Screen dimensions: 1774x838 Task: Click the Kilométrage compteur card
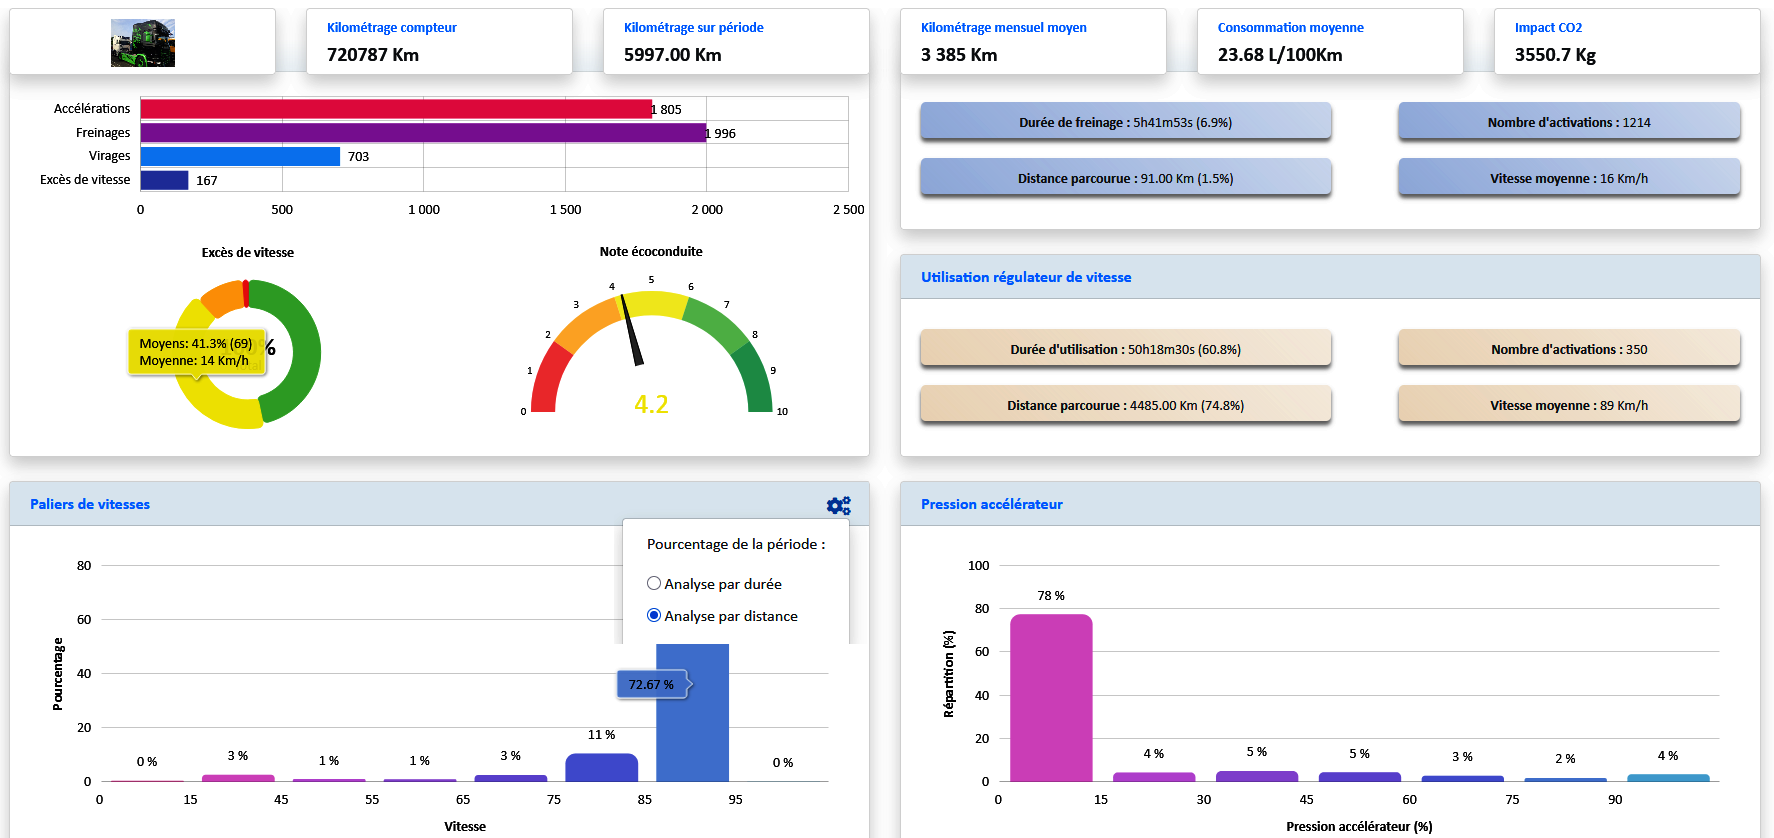439,42
